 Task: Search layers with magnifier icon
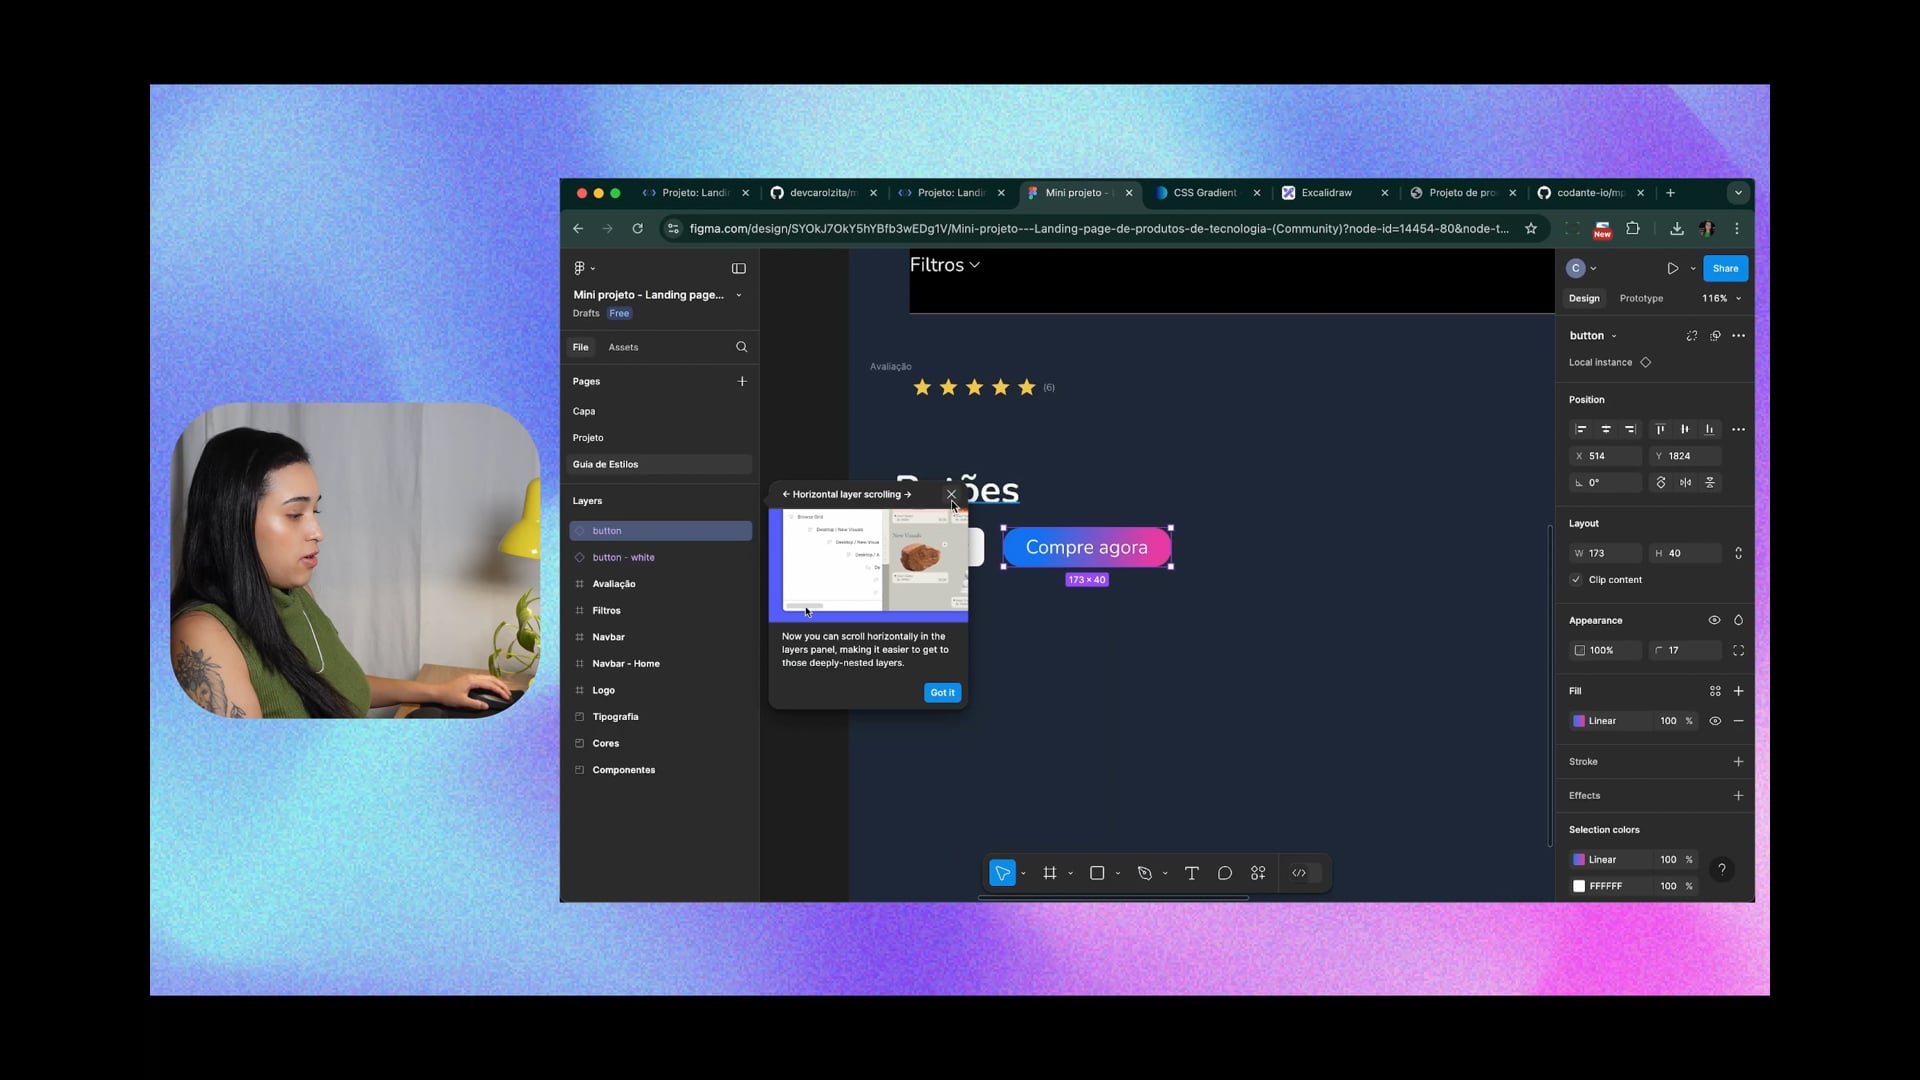(x=741, y=347)
